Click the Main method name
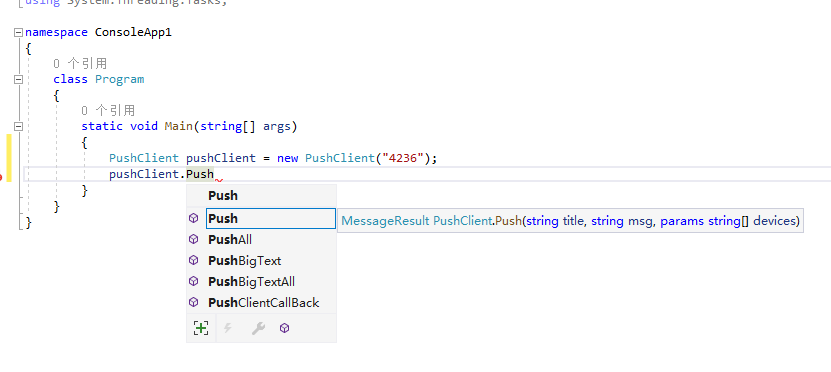This screenshot has width=831, height=372. [179, 126]
